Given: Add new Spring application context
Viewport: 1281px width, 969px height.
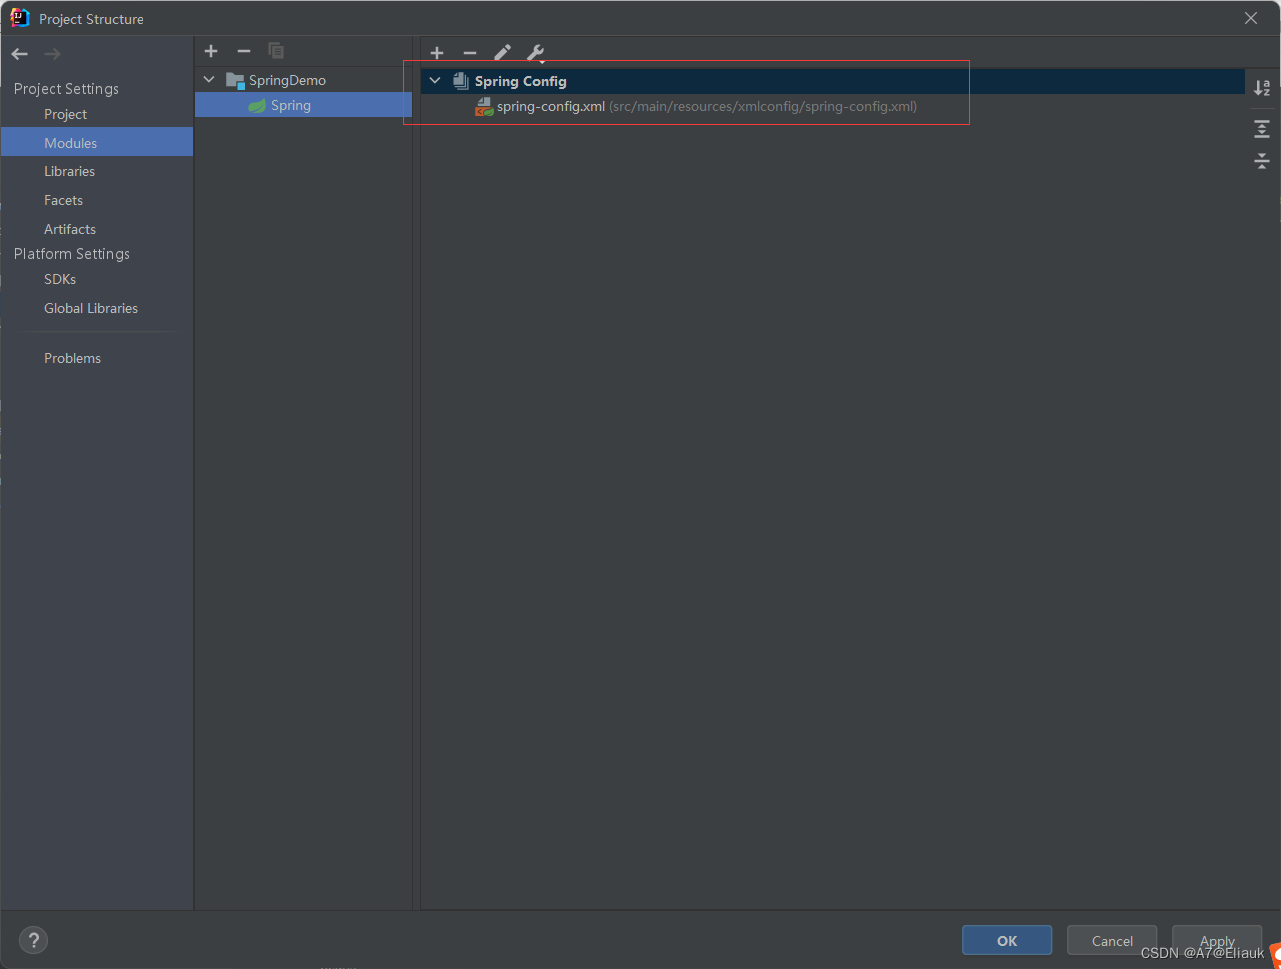Looking at the screenshot, I should (437, 53).
